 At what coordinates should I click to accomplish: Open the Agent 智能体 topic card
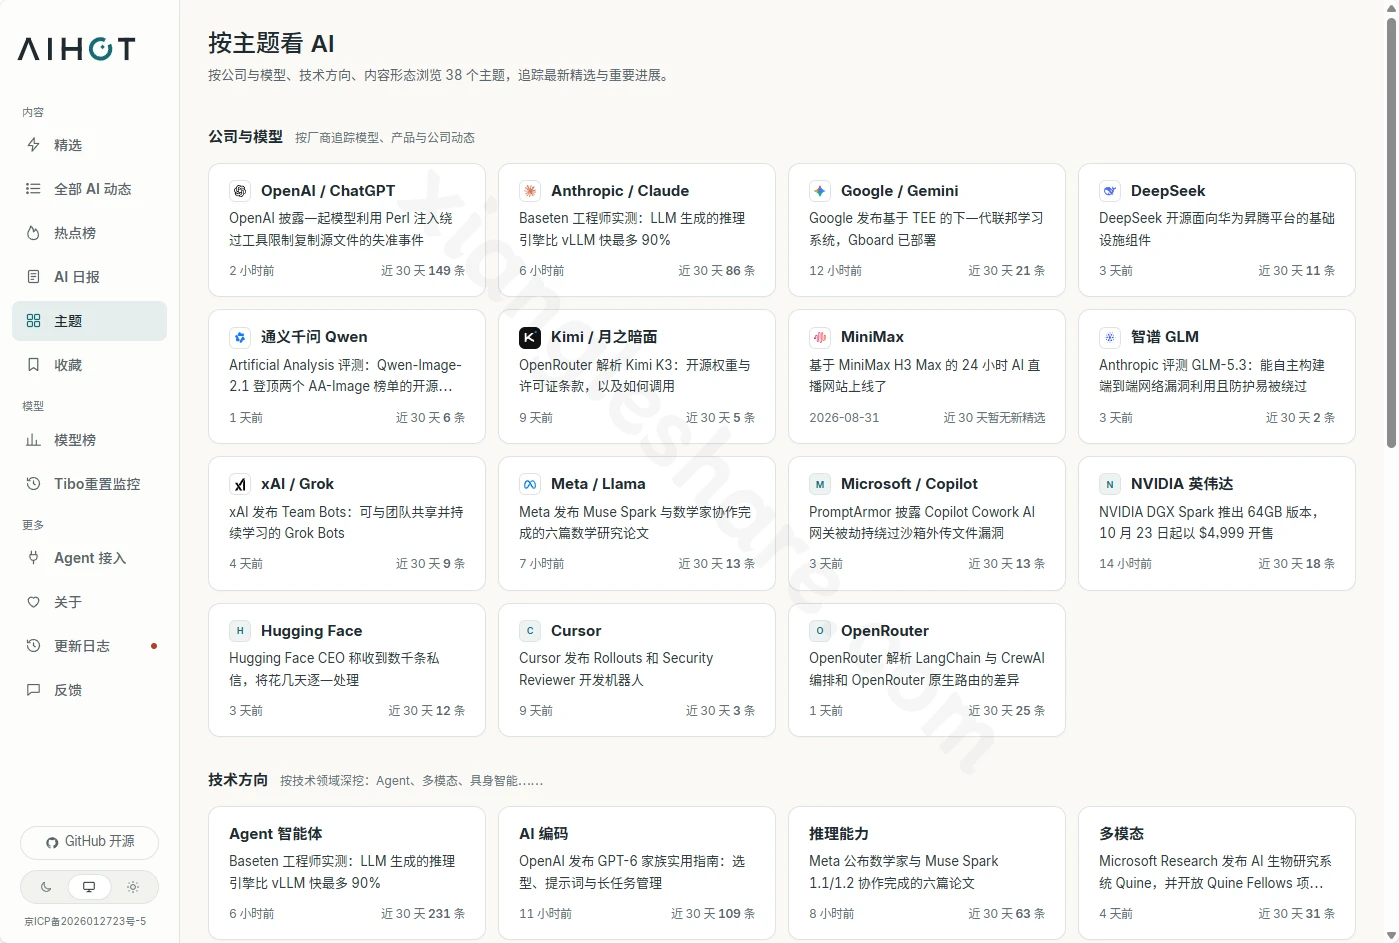[347, 872]
